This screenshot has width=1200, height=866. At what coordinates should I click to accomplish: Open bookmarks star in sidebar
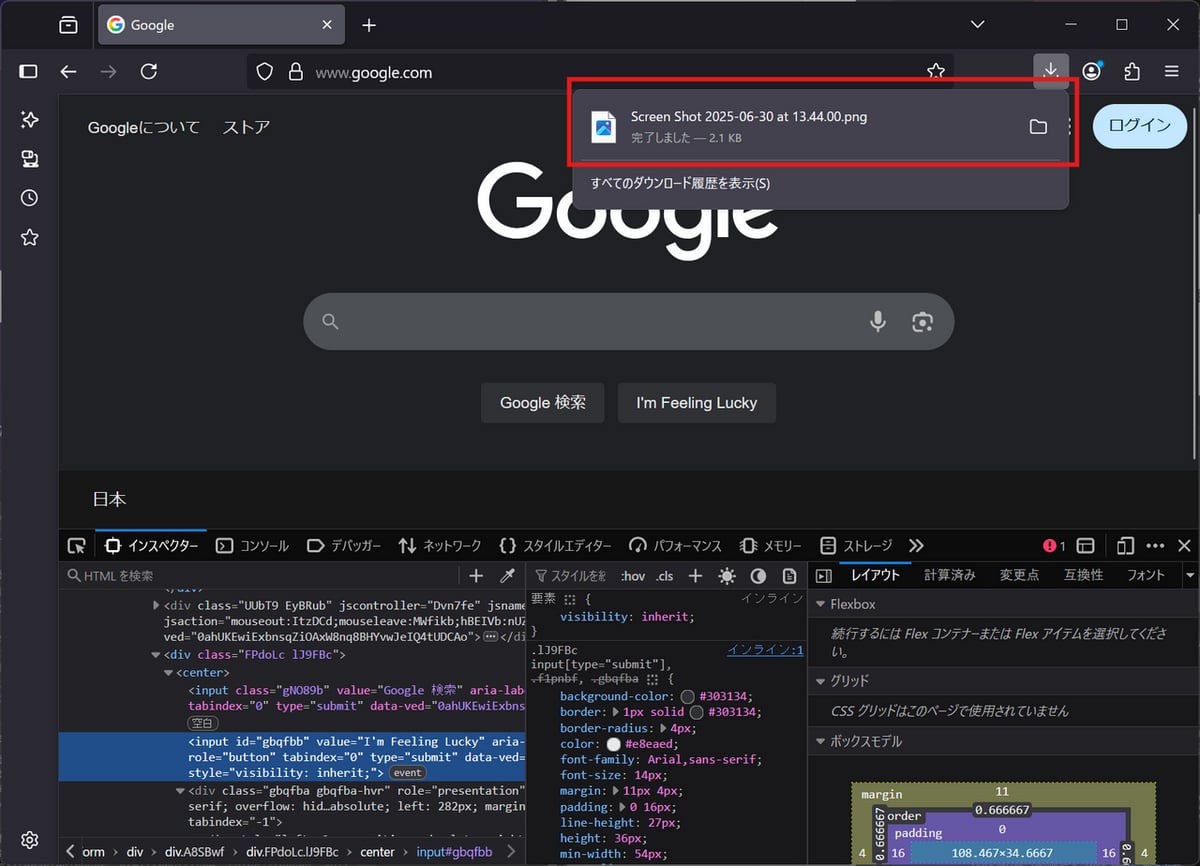[x=29, y=237]
